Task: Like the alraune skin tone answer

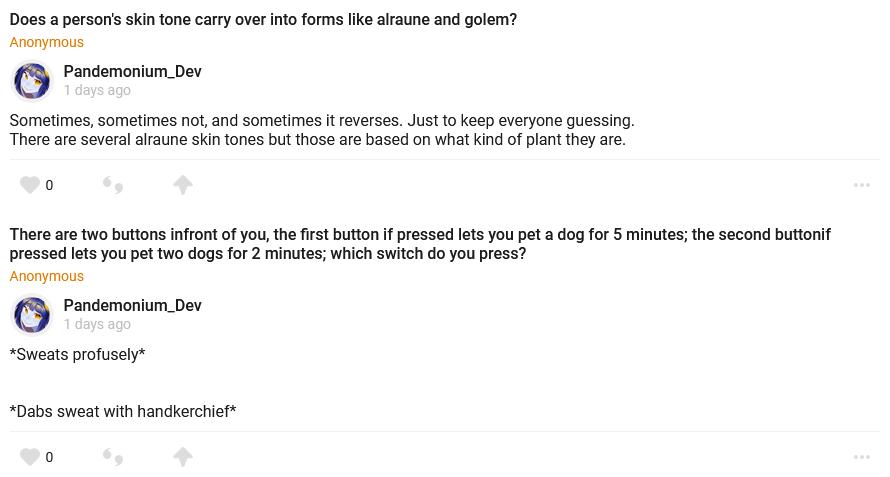Action: click(30, 185)
